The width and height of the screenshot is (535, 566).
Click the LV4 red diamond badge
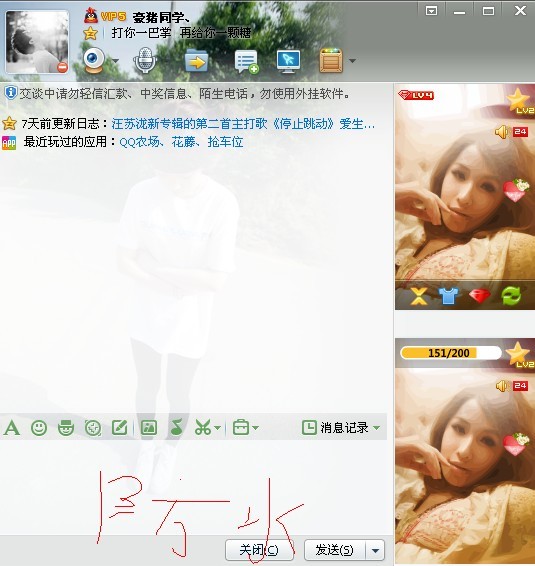(x=416, y=95)
